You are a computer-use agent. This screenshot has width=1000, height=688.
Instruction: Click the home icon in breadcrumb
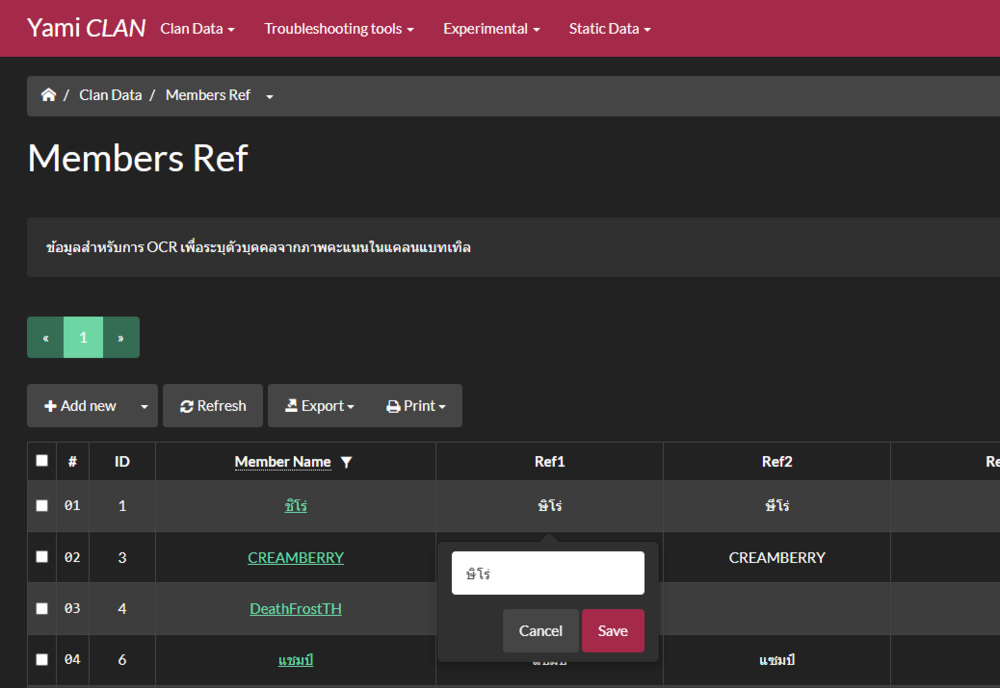[x=48, y=95]
